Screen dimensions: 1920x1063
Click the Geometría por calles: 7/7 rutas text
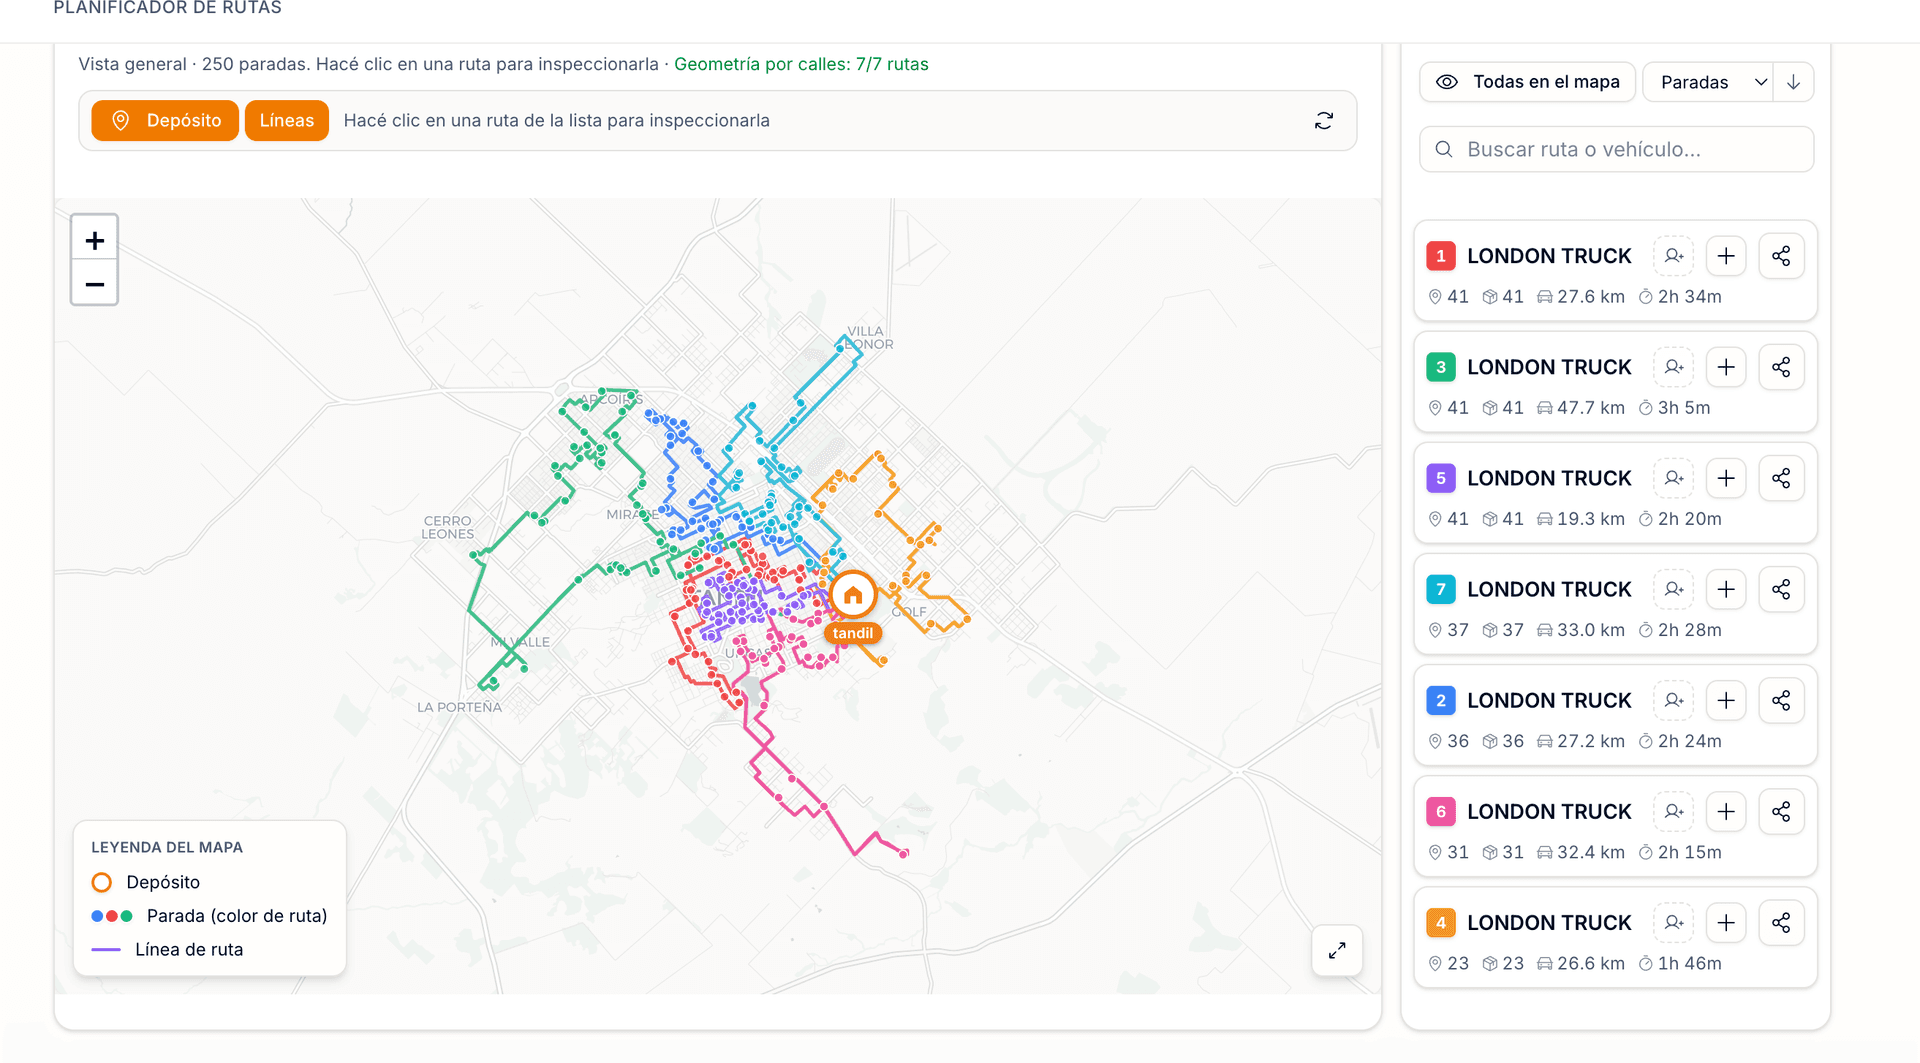coord(801,64)
